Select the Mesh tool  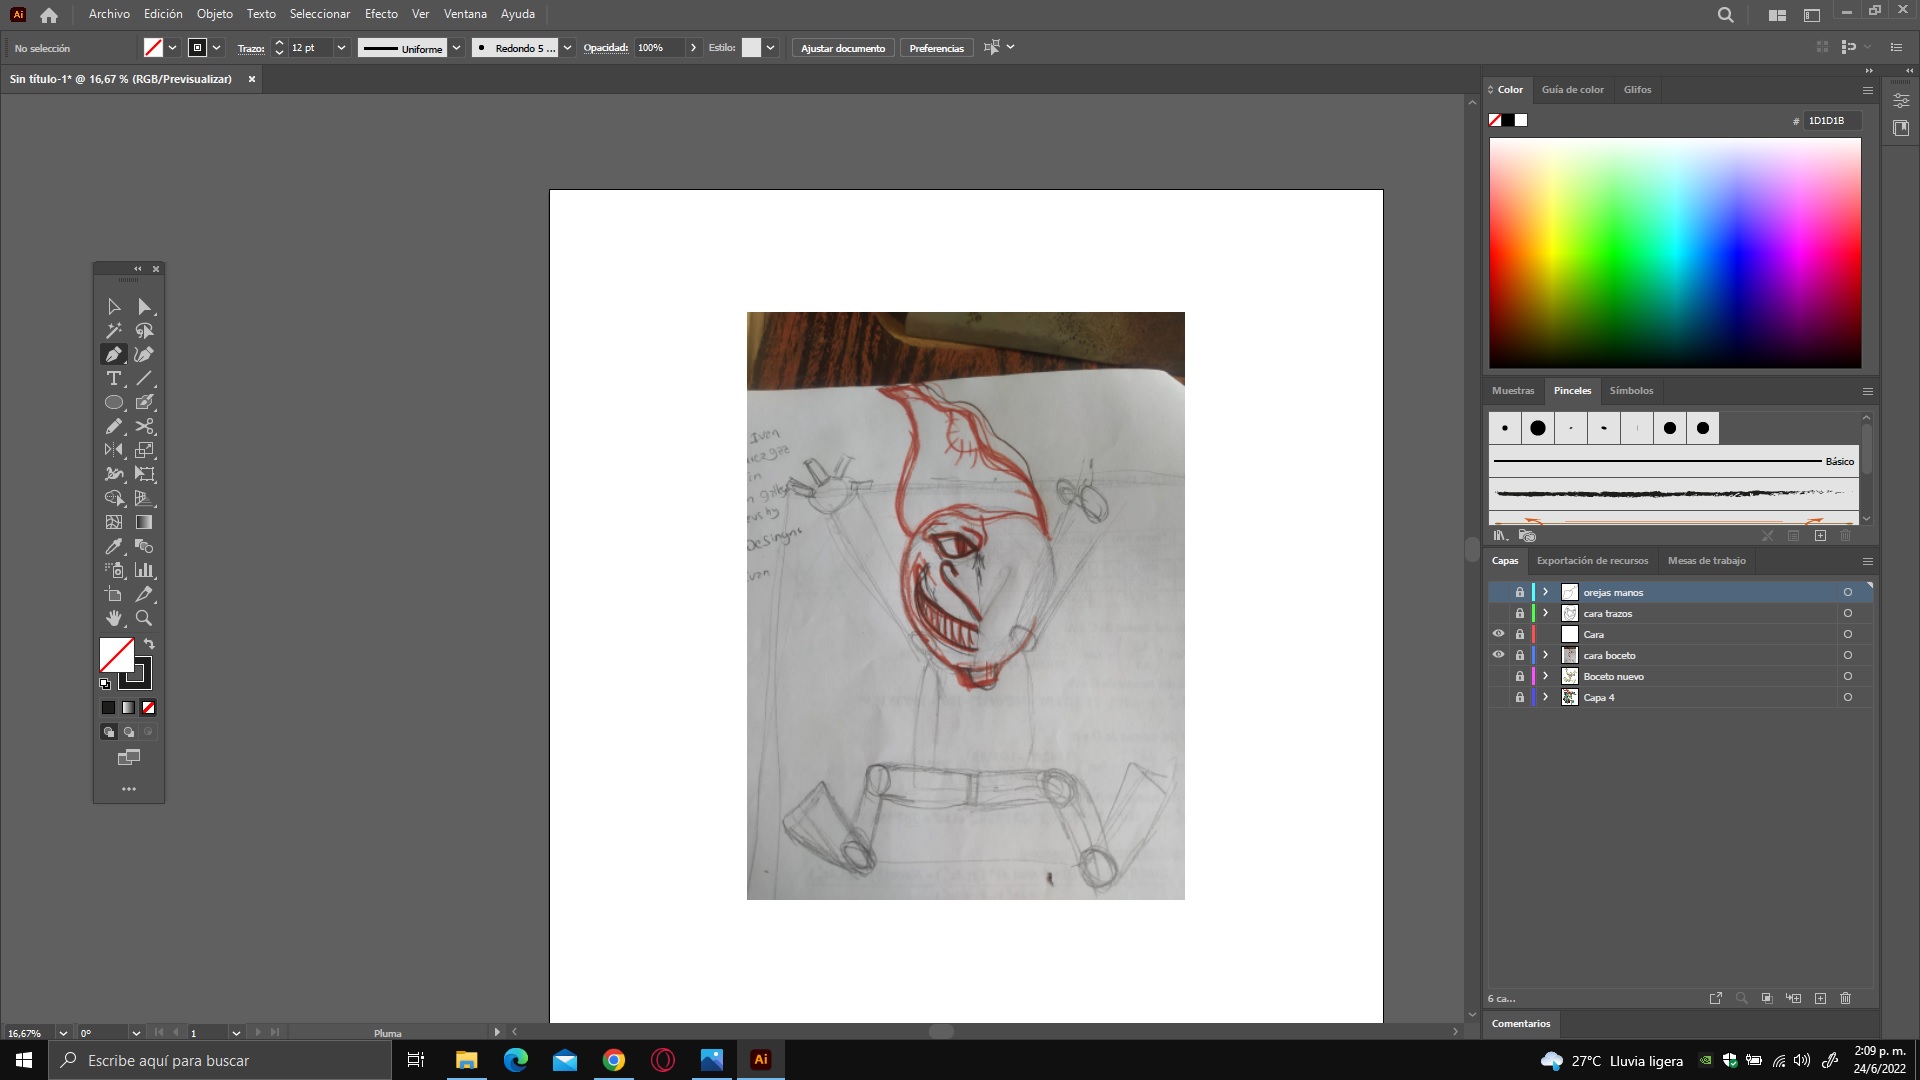click(114, 523)
